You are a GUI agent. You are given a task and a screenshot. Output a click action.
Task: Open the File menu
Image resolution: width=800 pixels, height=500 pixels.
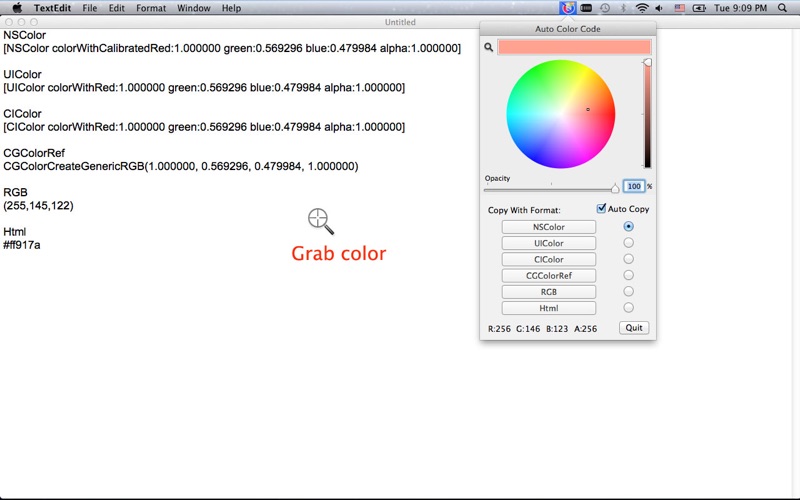point(90,8)
